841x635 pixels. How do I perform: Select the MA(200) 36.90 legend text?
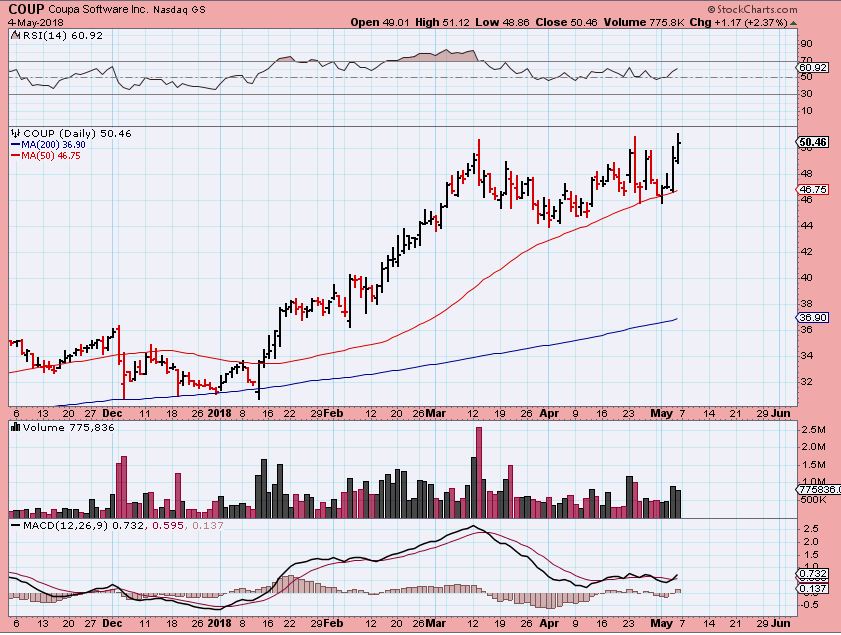coord(53,145)
